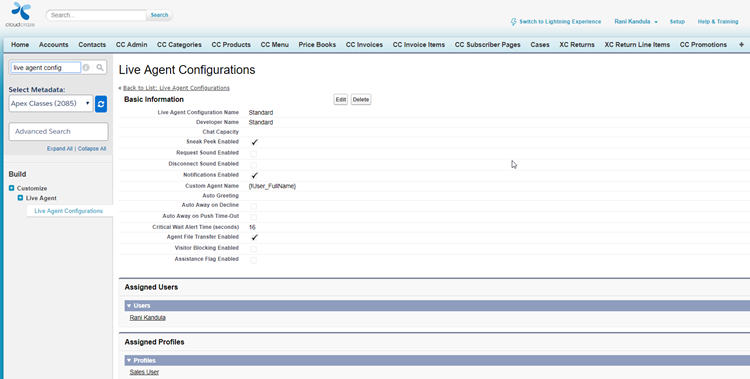This screenshot has width=750, height=379.
Task: Toggle the Request Sound Enabled checkbox
Action: point(254,154)
